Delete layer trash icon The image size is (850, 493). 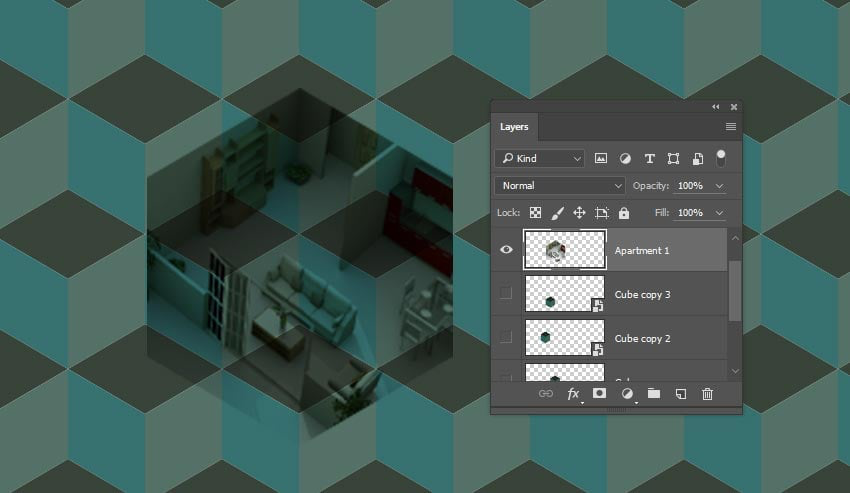707,394
